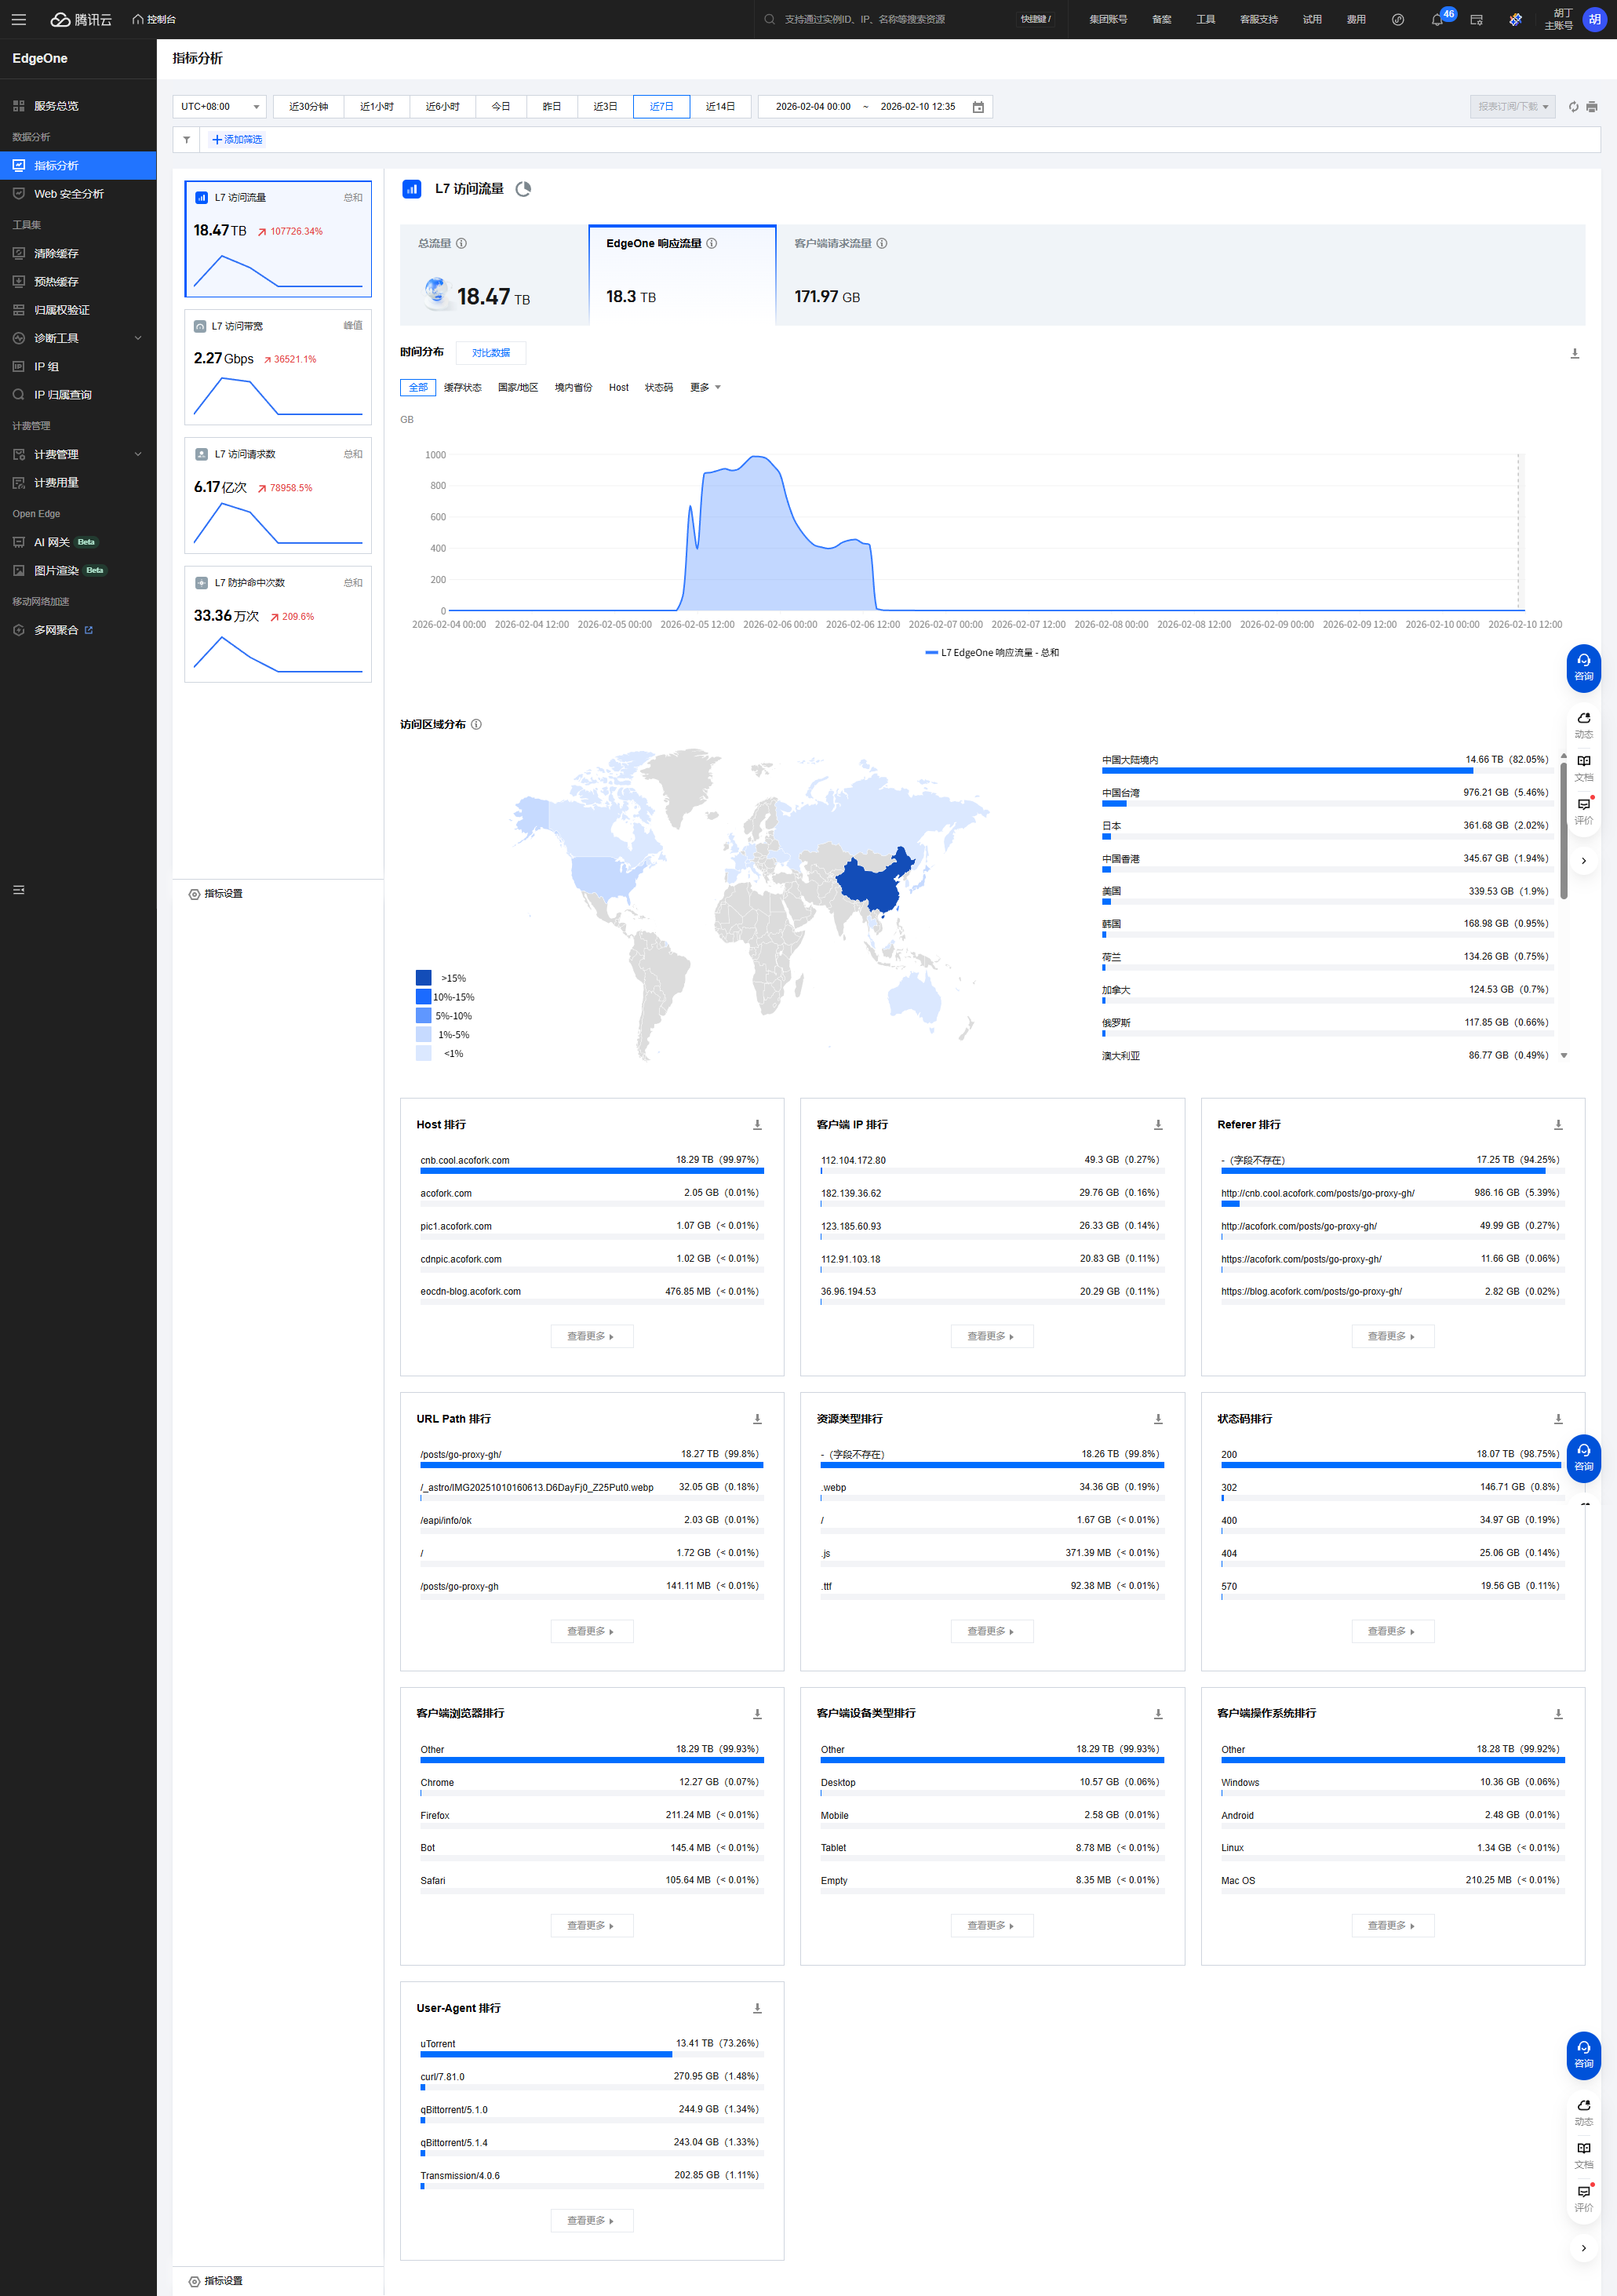Viewport: 1617px width, 2296px height.
Task: Click the 添加筛选 link
Action: point(237,140)
